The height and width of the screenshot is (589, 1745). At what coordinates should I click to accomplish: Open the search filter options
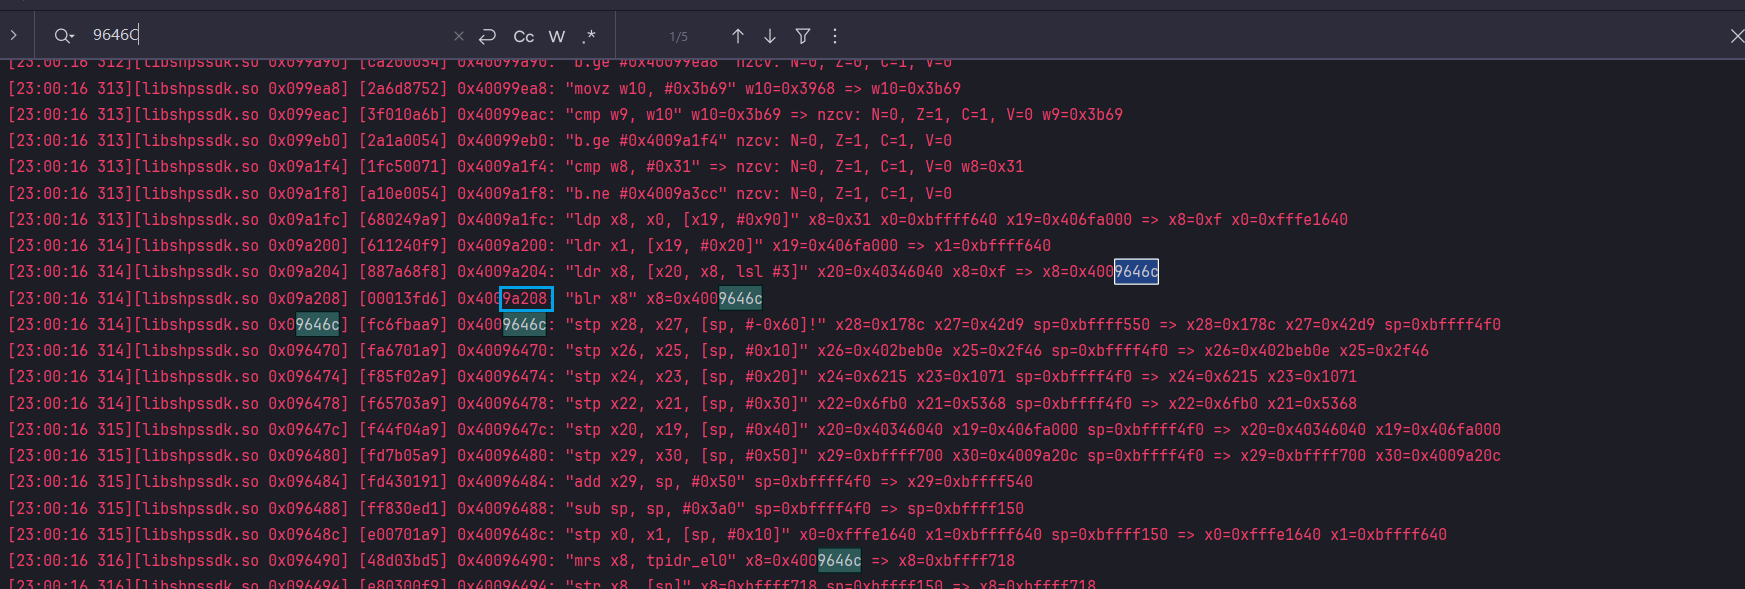pos(802,36)
